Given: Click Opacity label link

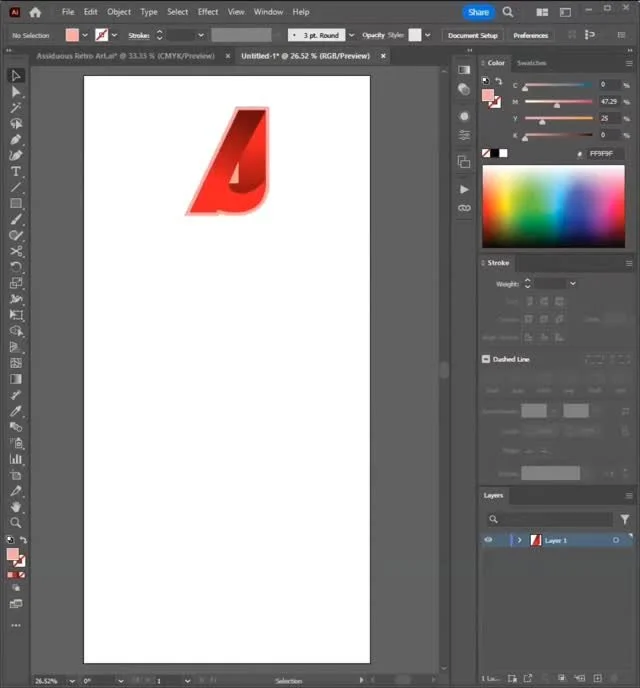Looking at the screenshot, I should coord(373,35).
